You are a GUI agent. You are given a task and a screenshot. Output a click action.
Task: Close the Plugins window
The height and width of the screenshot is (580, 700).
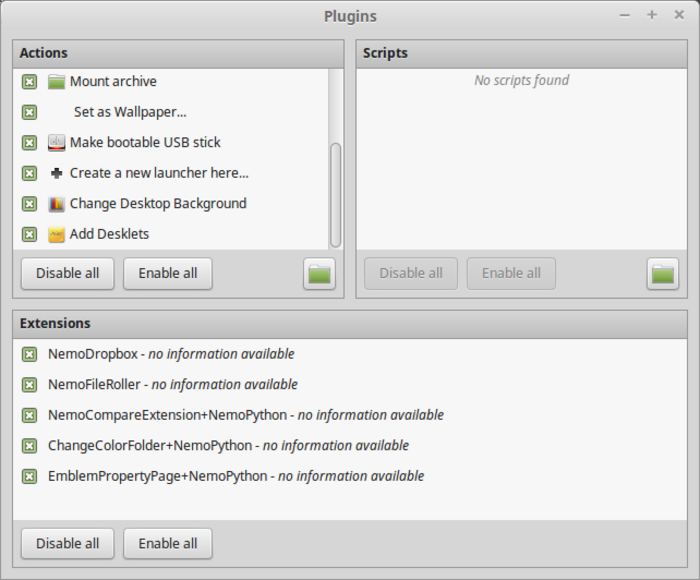(679, 16)
